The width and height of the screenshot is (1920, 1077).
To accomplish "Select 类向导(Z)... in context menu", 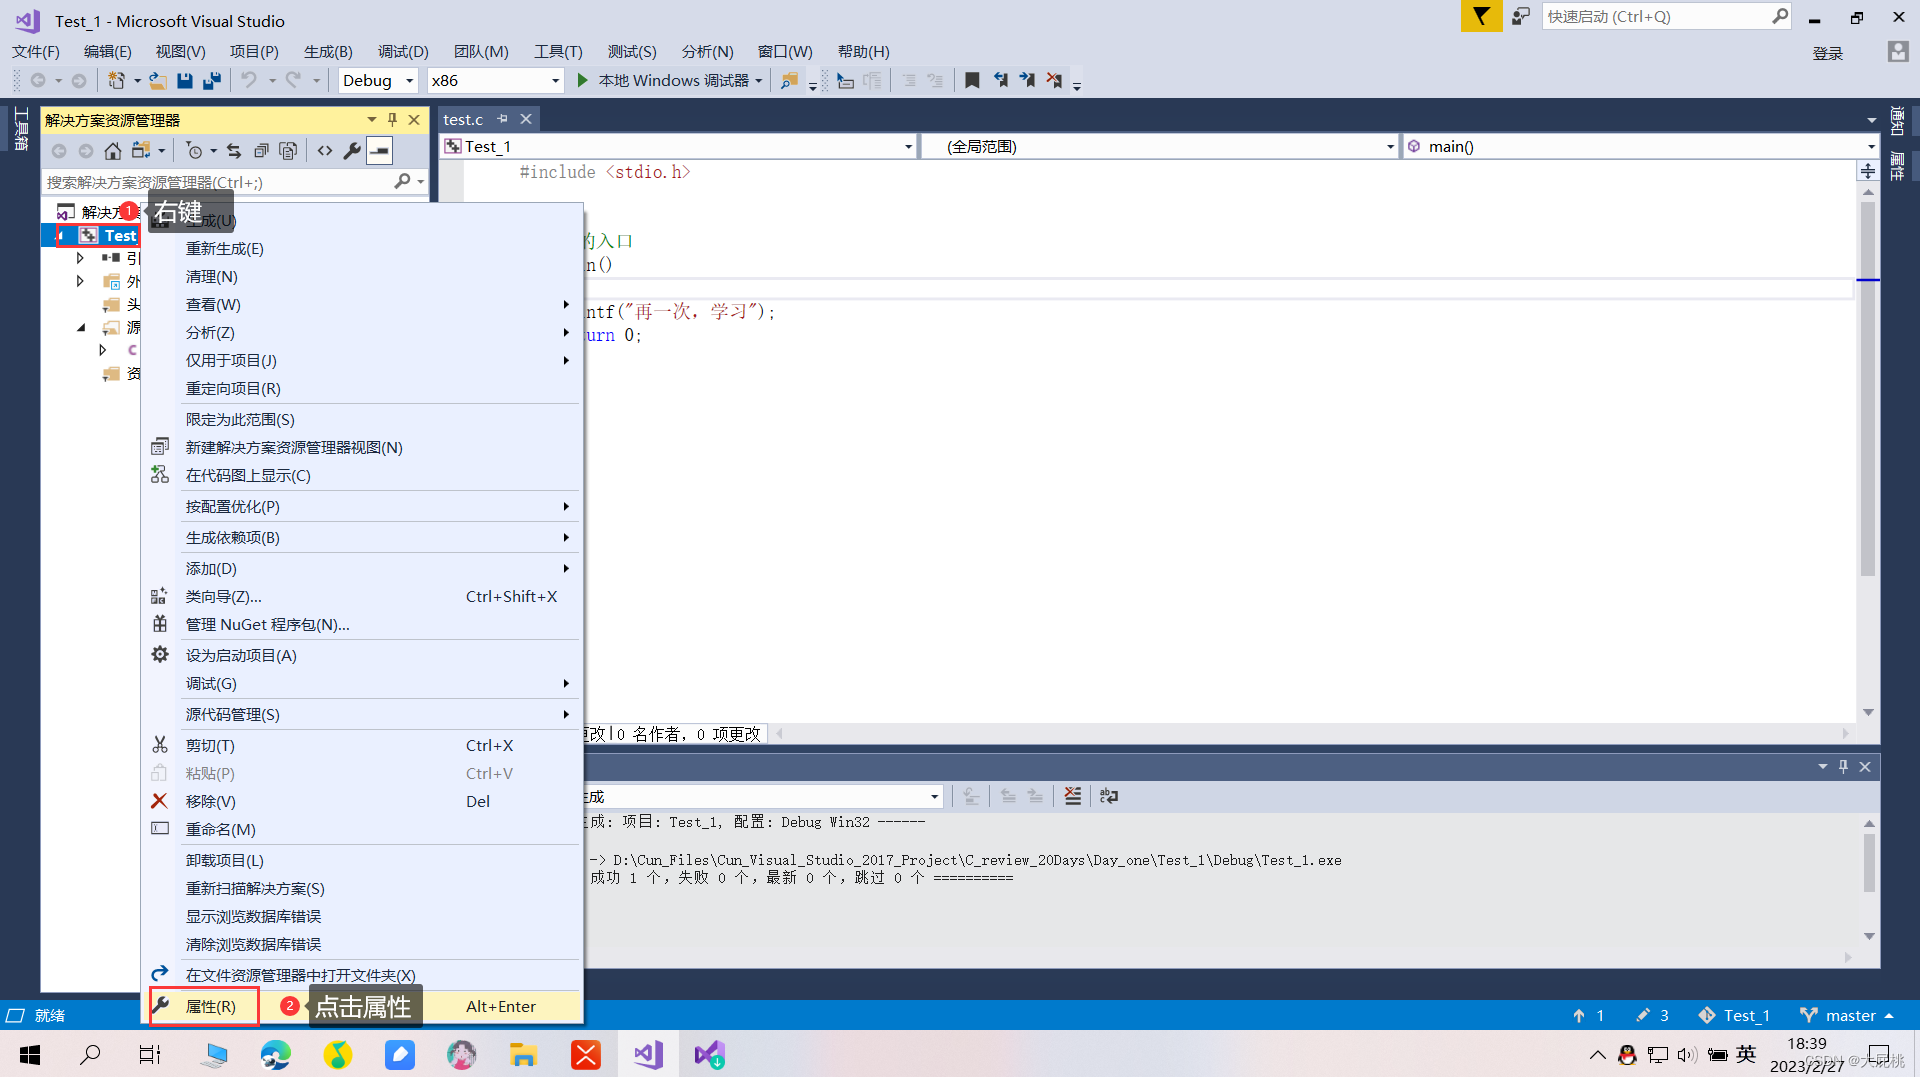I will (x=362, y=596).
